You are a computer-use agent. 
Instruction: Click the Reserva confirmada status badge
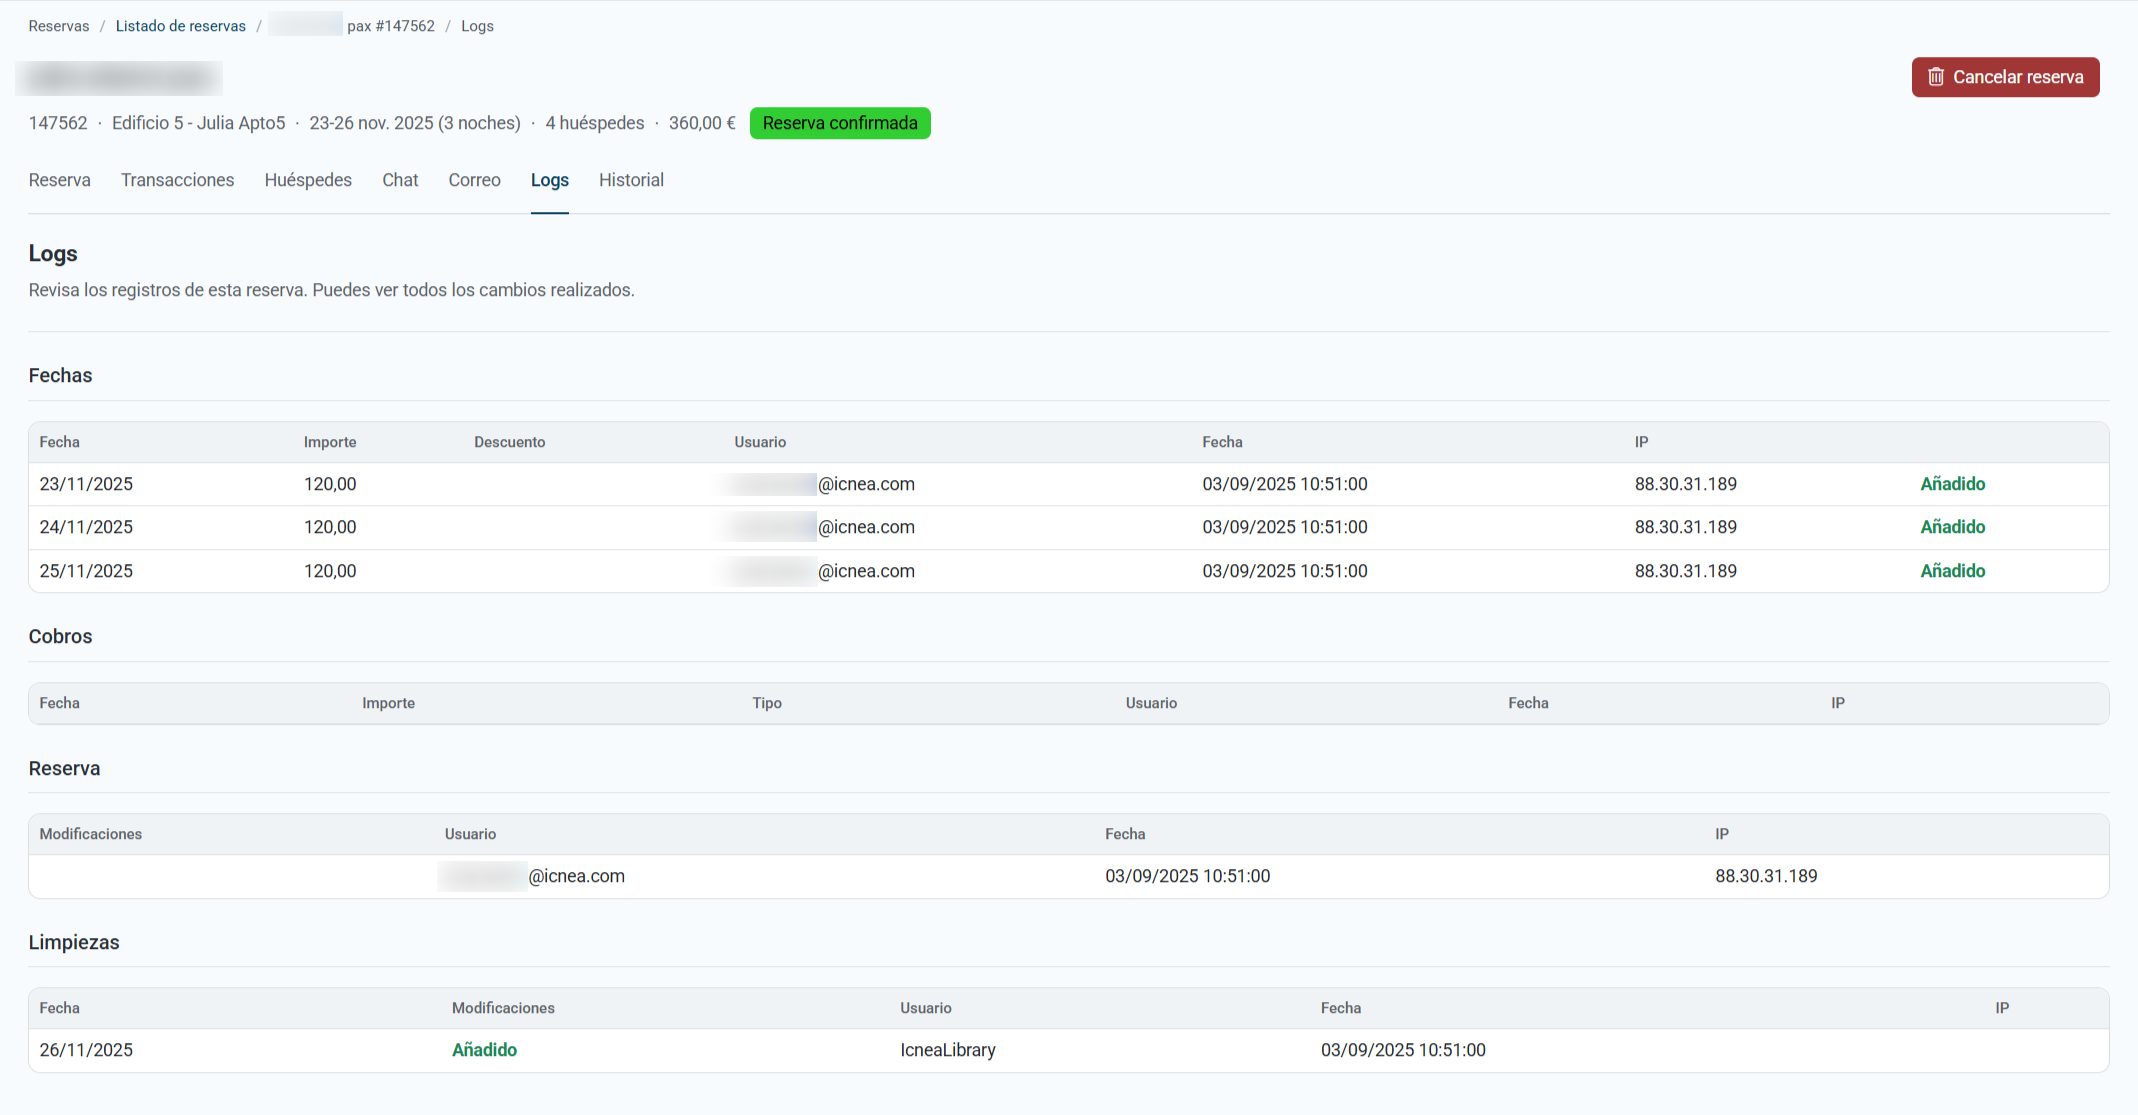pos(839,123)
